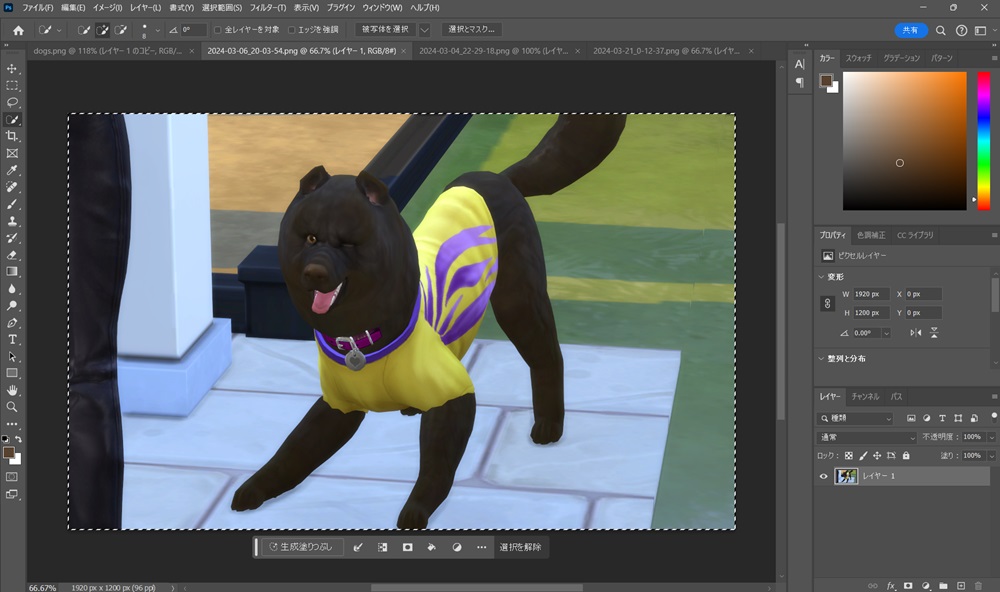Viewport: 1000px width, 592px height.
Task: Add a layer style with fx icon
Action: 891,586
